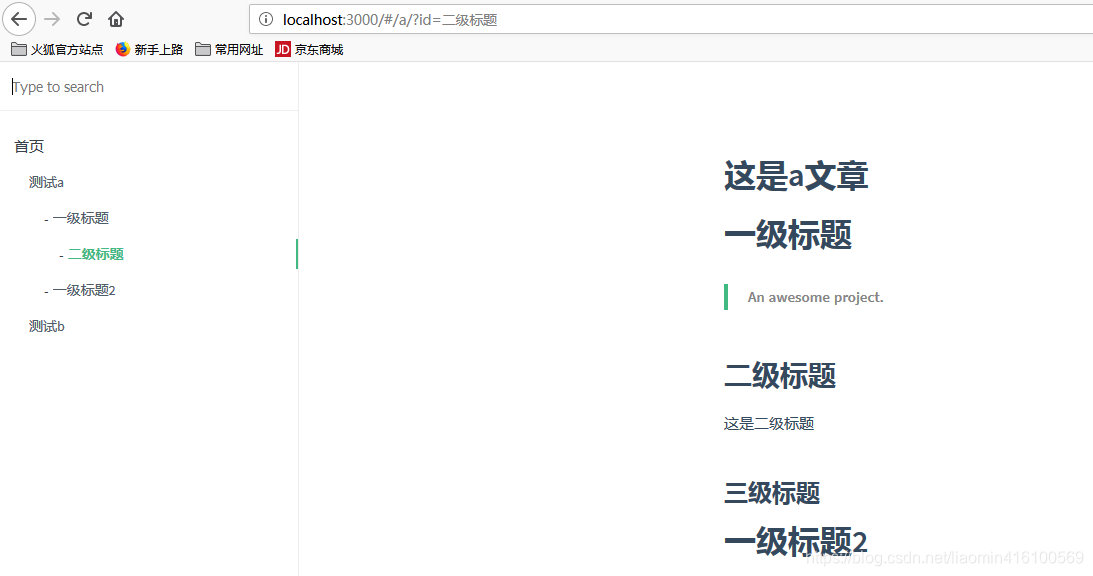Click the Type to search field
Image resolution: width=1093 pixels, height=576 pixels.
click(149, 87)
